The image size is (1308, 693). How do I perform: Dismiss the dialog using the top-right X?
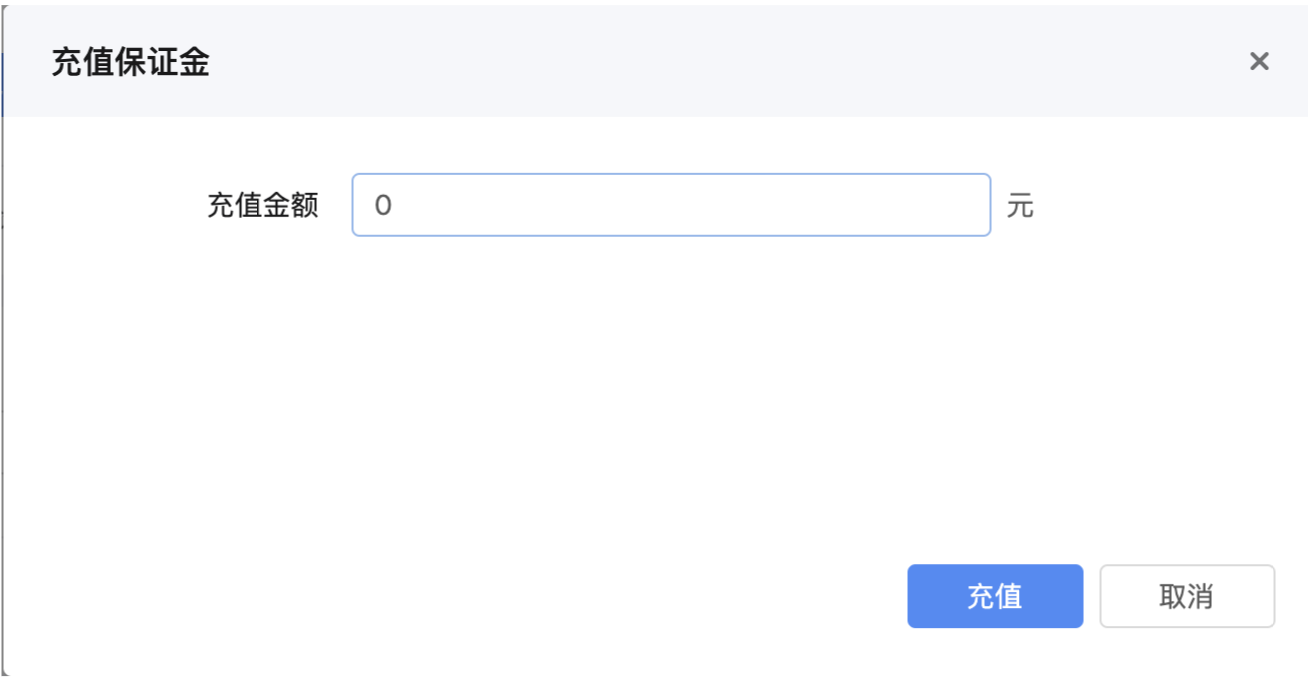click(x=1259, y=62)
